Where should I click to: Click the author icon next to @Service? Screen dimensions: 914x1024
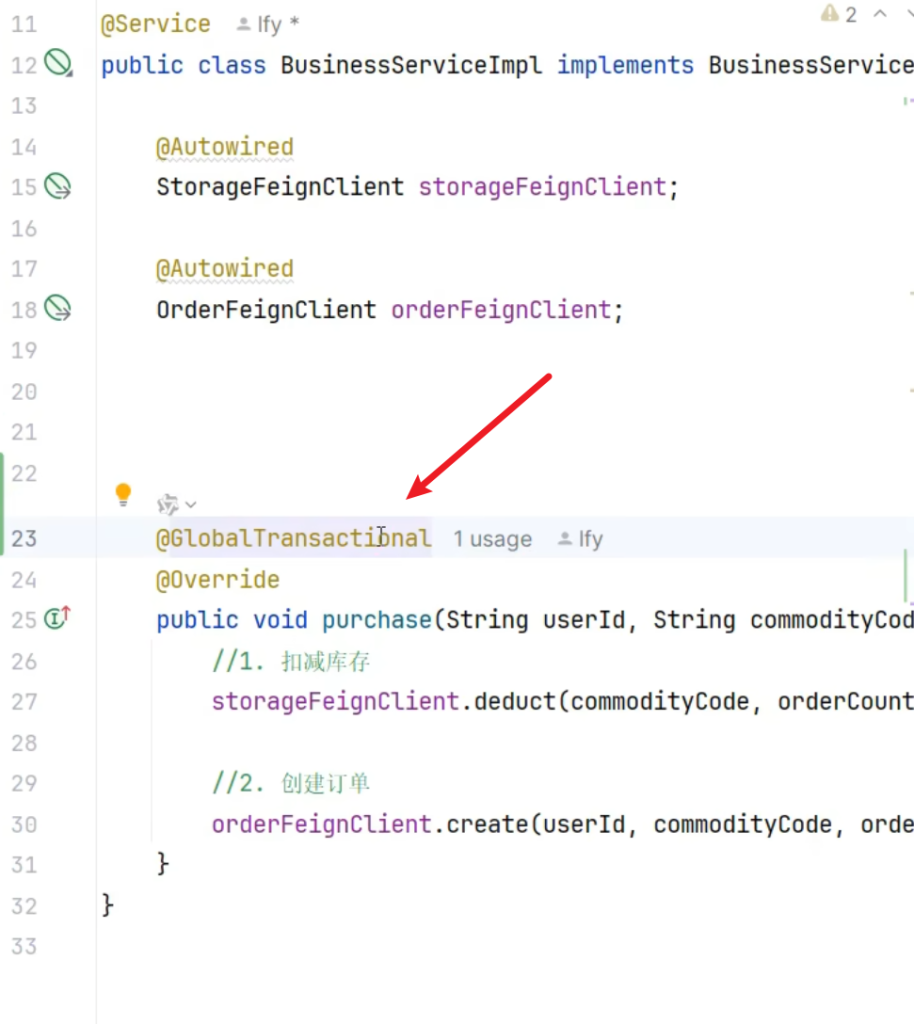point(243,24)
